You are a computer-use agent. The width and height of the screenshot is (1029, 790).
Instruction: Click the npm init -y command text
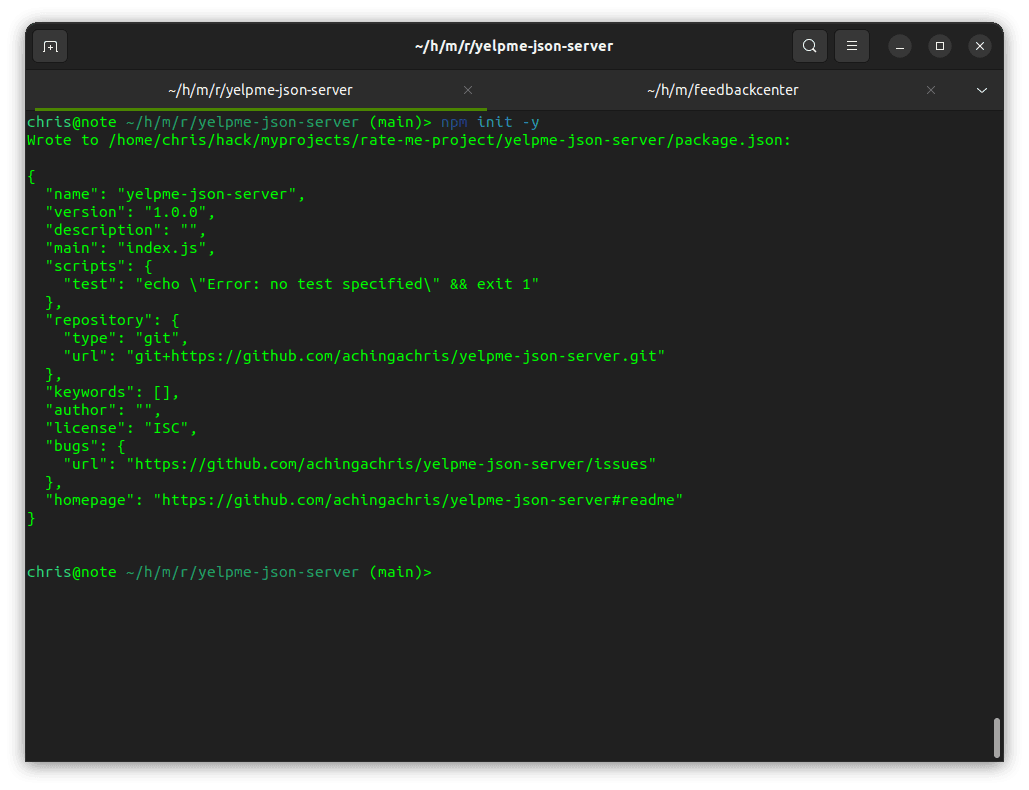[x=490, y=122]
